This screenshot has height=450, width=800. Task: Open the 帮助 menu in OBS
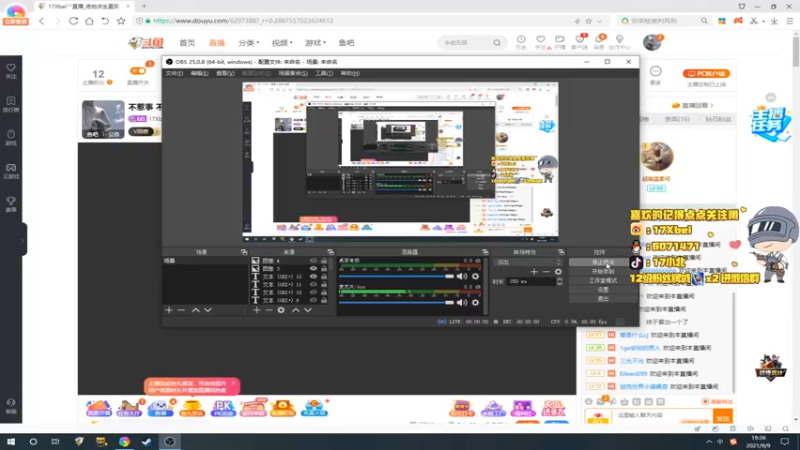coord(350,73)
